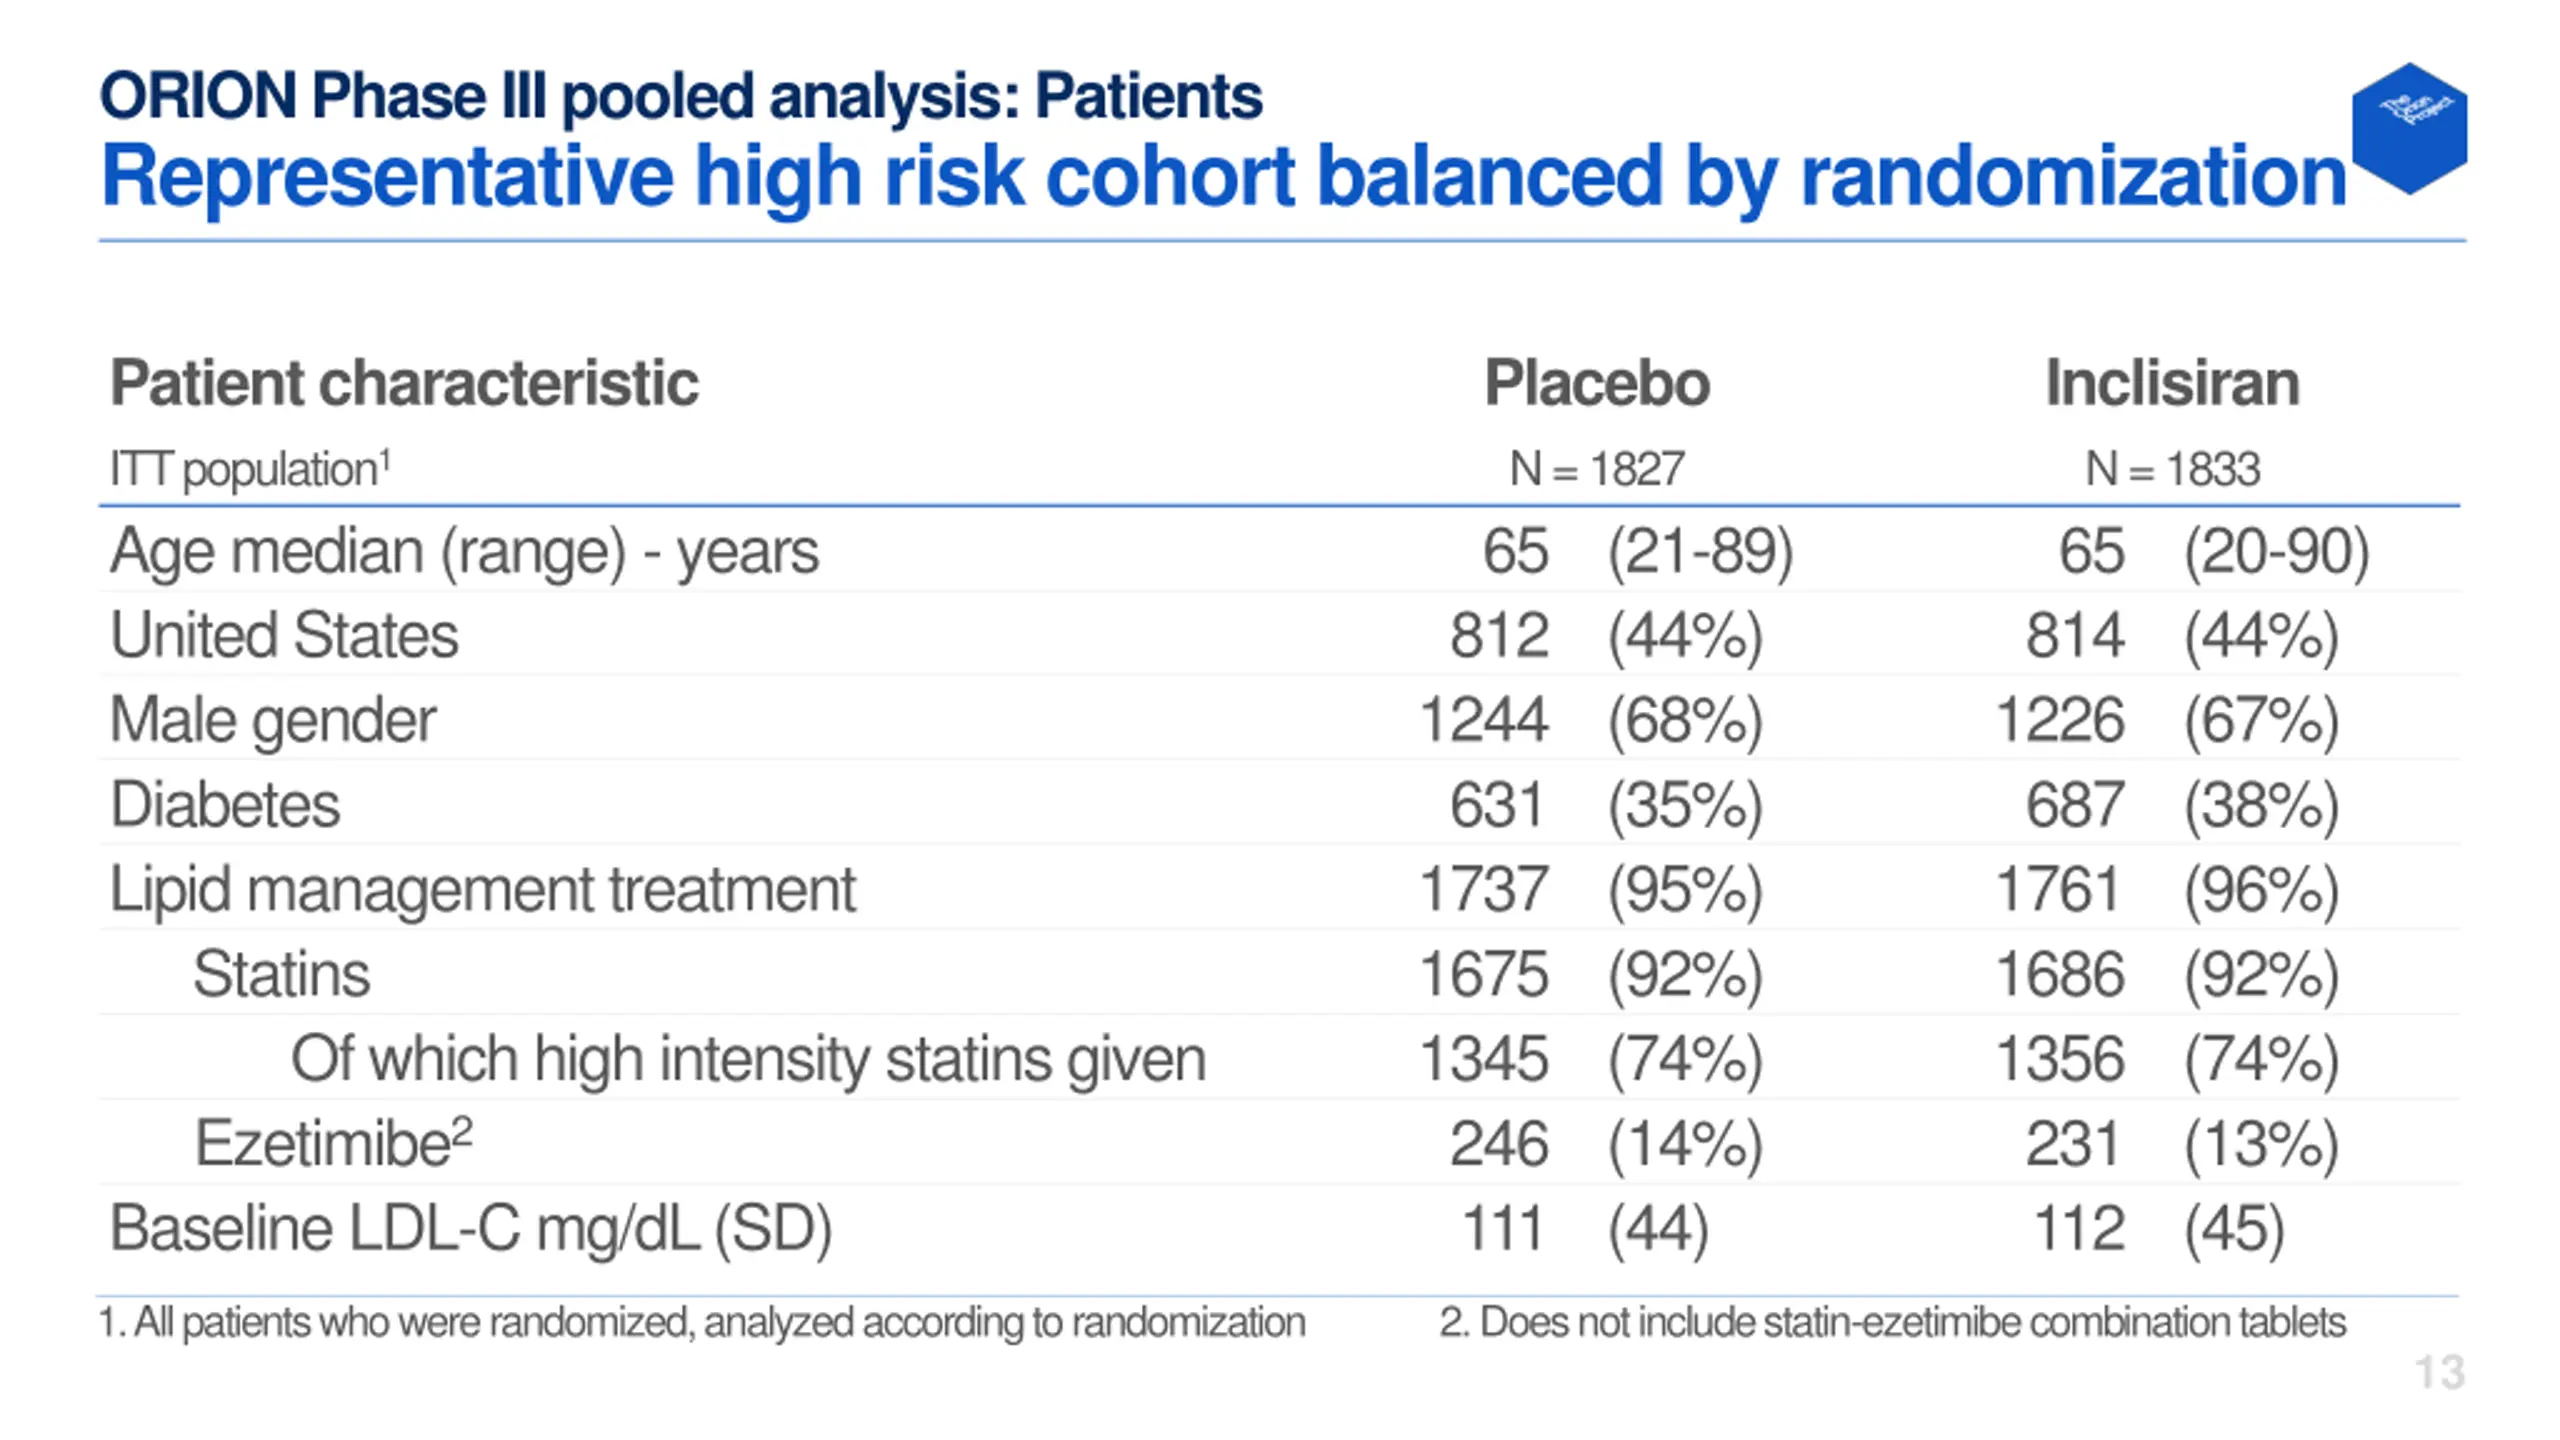Click the Placebo column header
The width and height of the screenshot is (2560, 1440).
(1597, 383)
